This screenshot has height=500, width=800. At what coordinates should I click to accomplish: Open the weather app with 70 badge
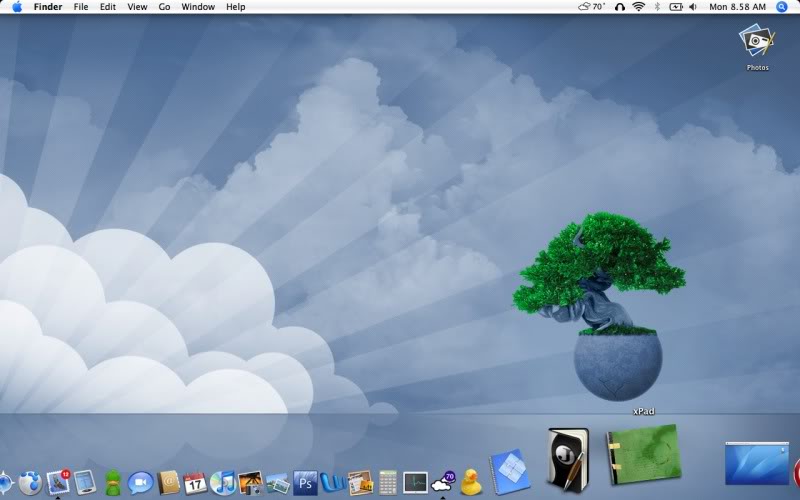click(443, 483)
